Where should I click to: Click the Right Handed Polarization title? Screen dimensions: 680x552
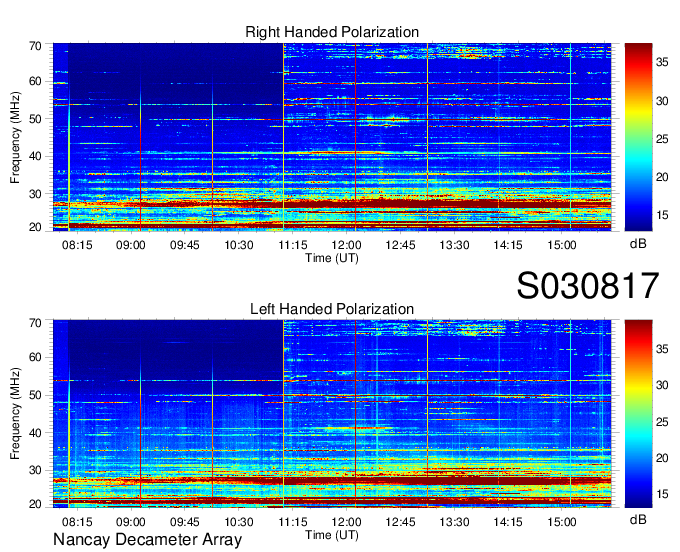332,32
